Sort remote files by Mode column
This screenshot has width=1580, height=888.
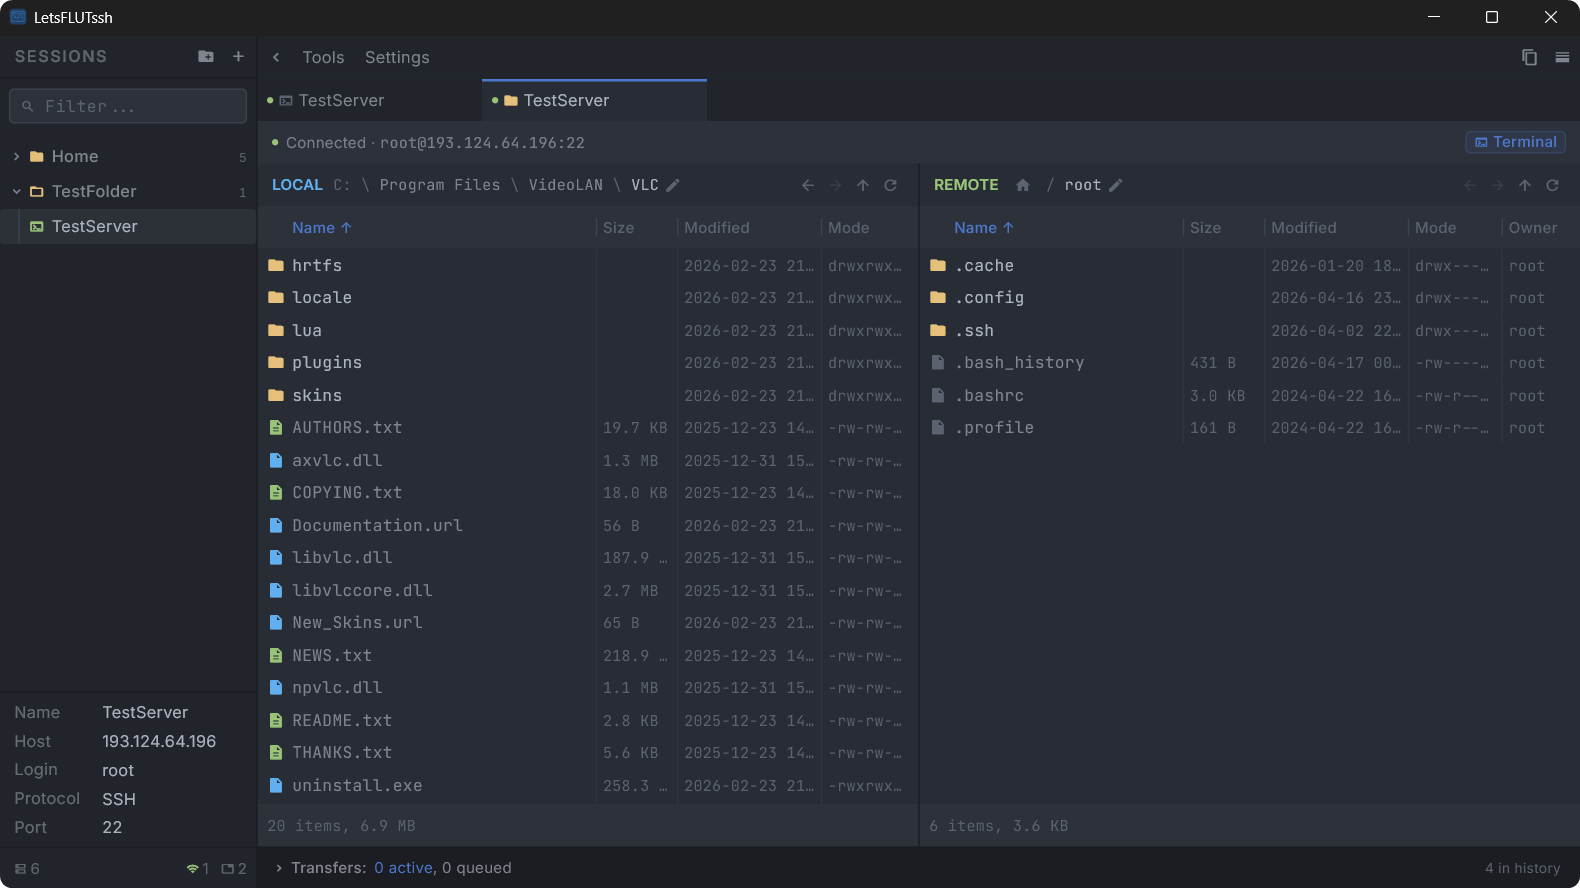coord(1436,228)
